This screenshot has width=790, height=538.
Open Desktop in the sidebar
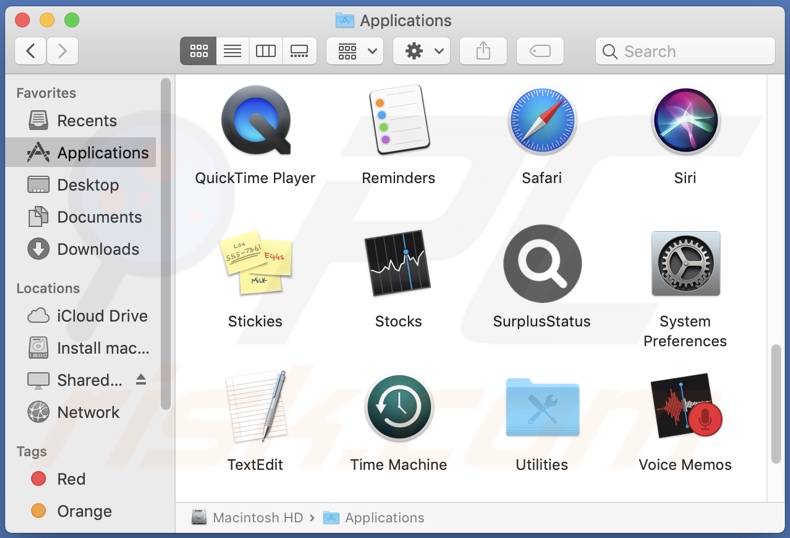pyautogui.click(x=81, y=184)
